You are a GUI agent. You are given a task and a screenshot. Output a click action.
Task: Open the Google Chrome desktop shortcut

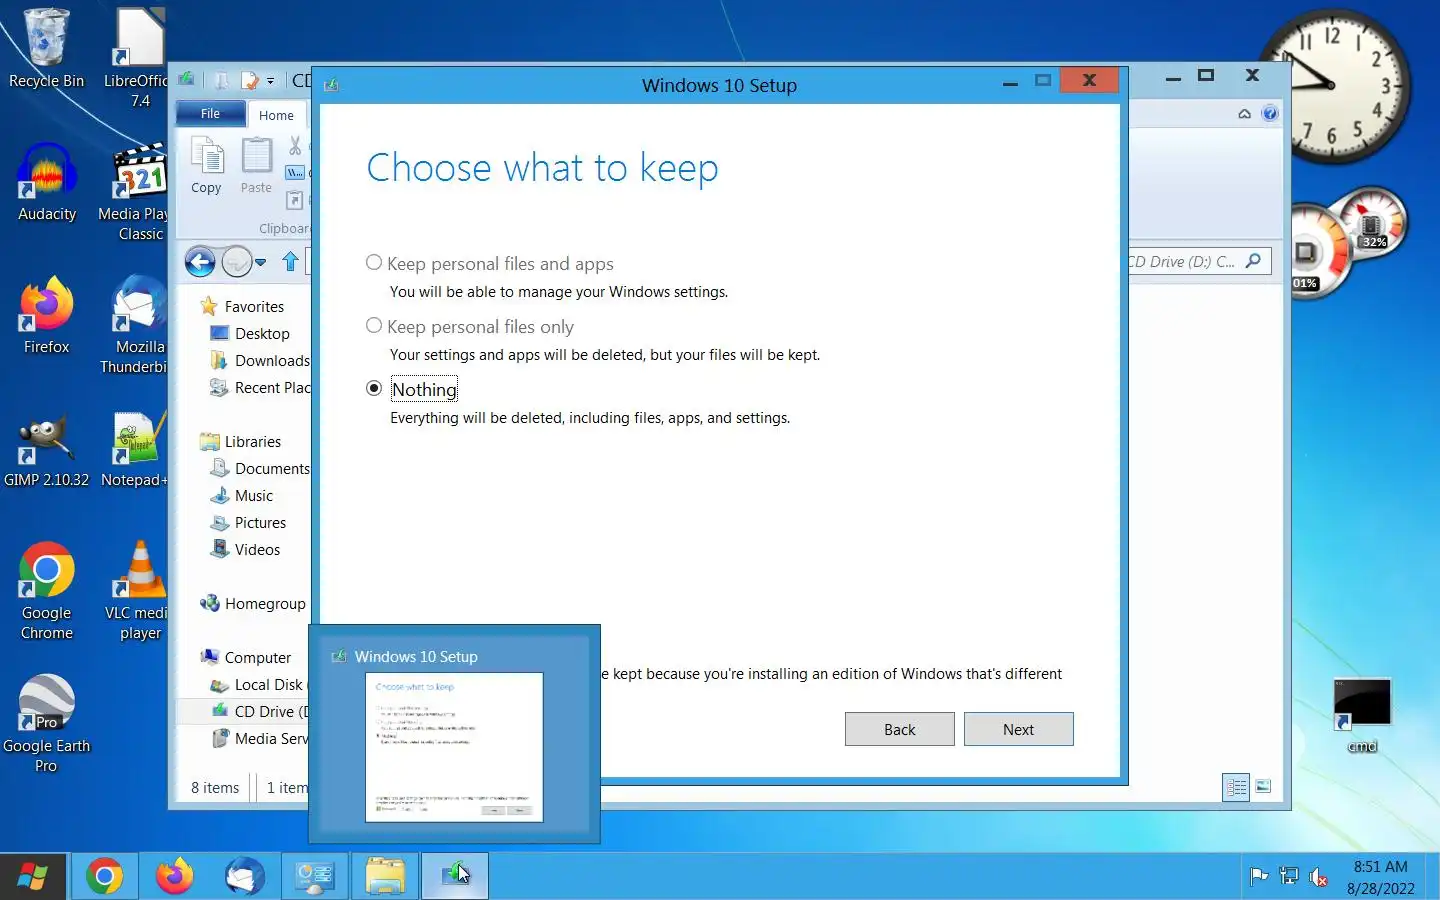(x=47, y=590)
